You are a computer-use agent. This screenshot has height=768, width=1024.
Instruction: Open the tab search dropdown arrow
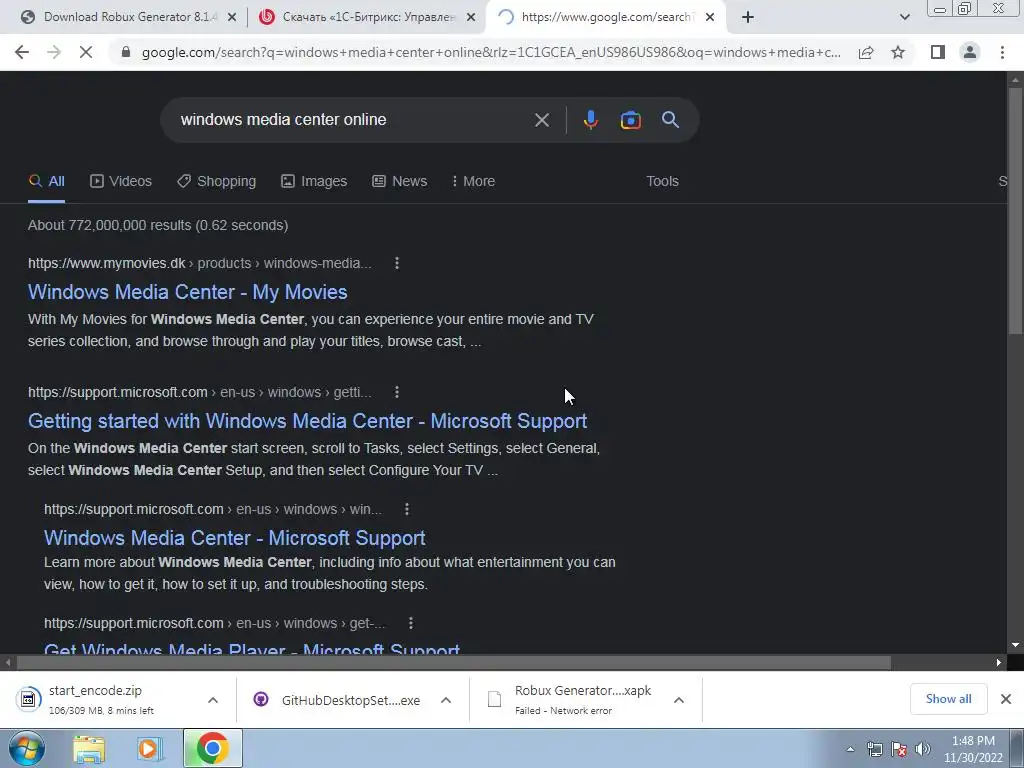904,18
